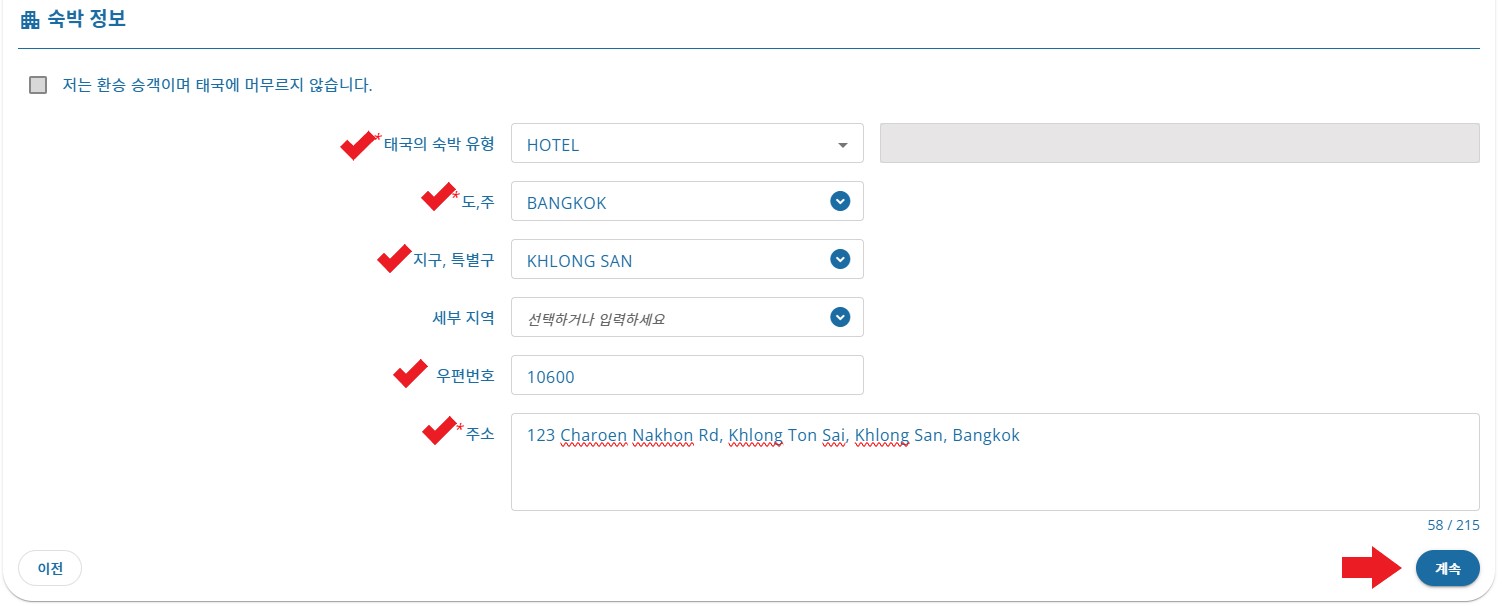Click the red checkmark next to 도,주 label
1505x606 pixels.
pyautogui.click(x=436, y=197)
